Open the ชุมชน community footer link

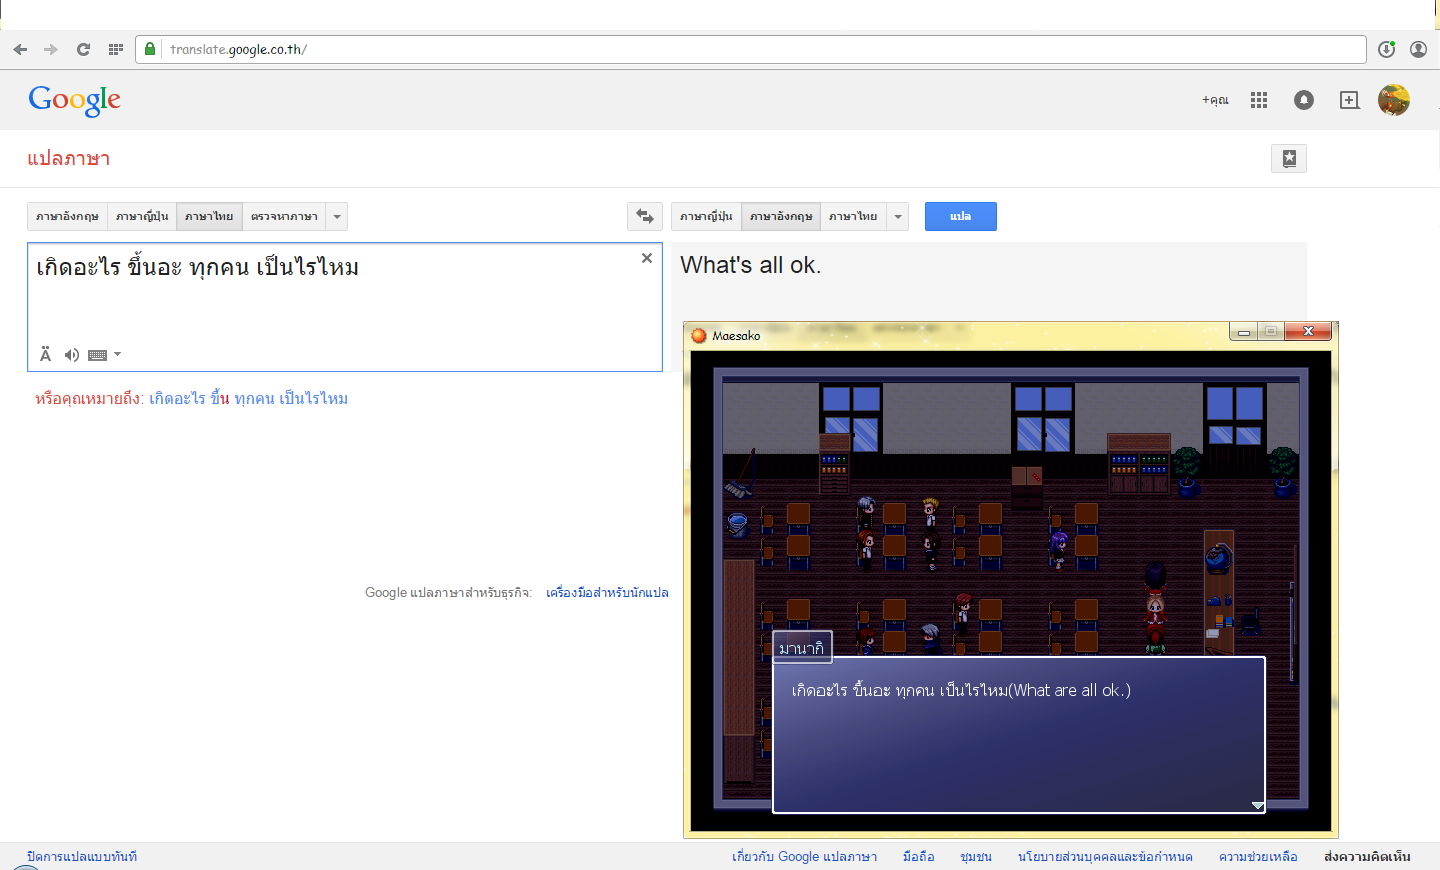point(976,857)
